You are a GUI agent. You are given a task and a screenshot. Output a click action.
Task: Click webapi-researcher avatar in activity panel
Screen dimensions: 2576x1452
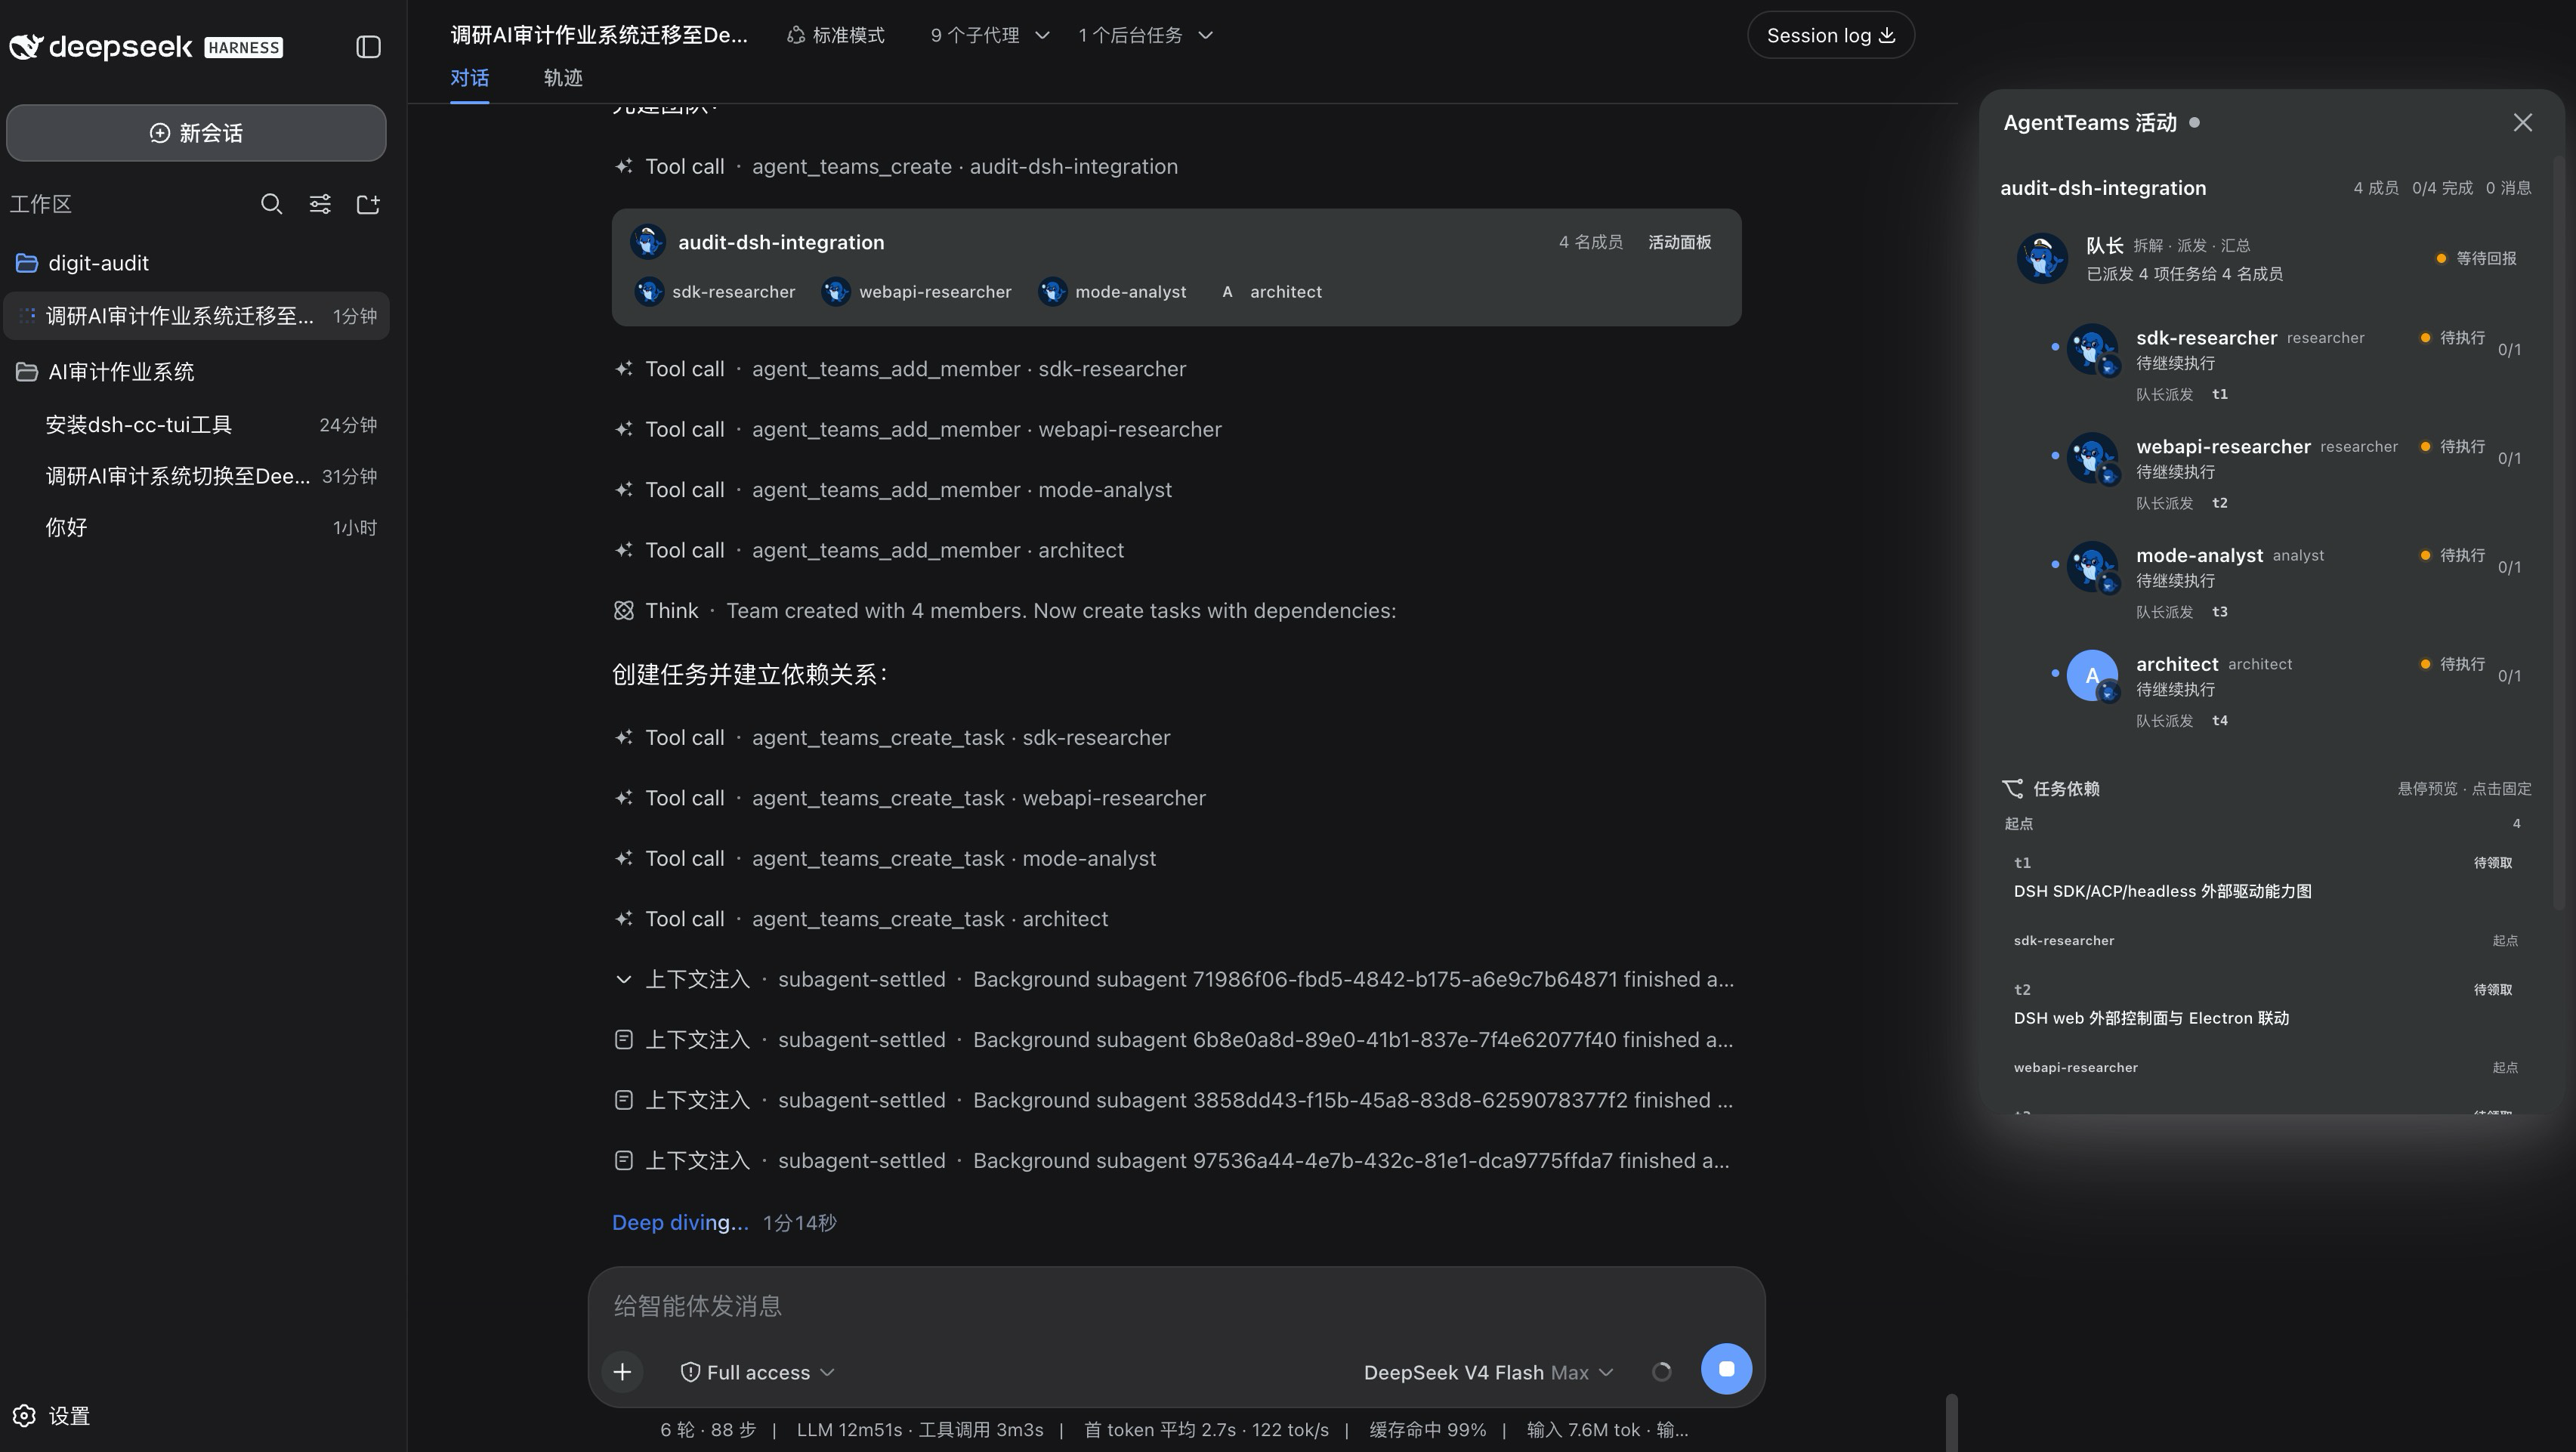click(2092, 458)
